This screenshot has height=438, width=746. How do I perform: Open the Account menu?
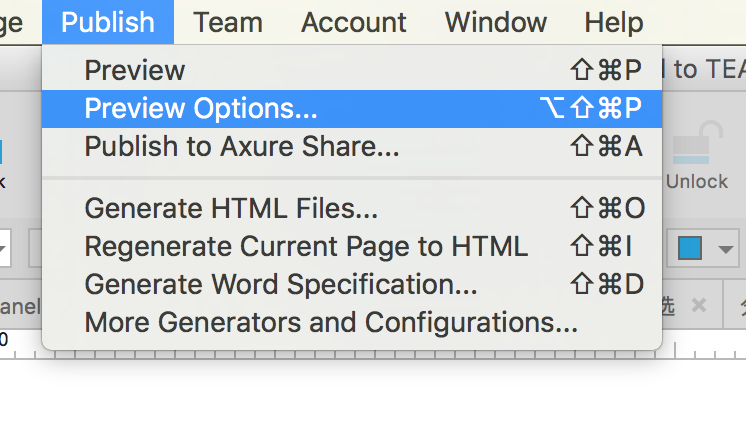(x=353, y=22)
